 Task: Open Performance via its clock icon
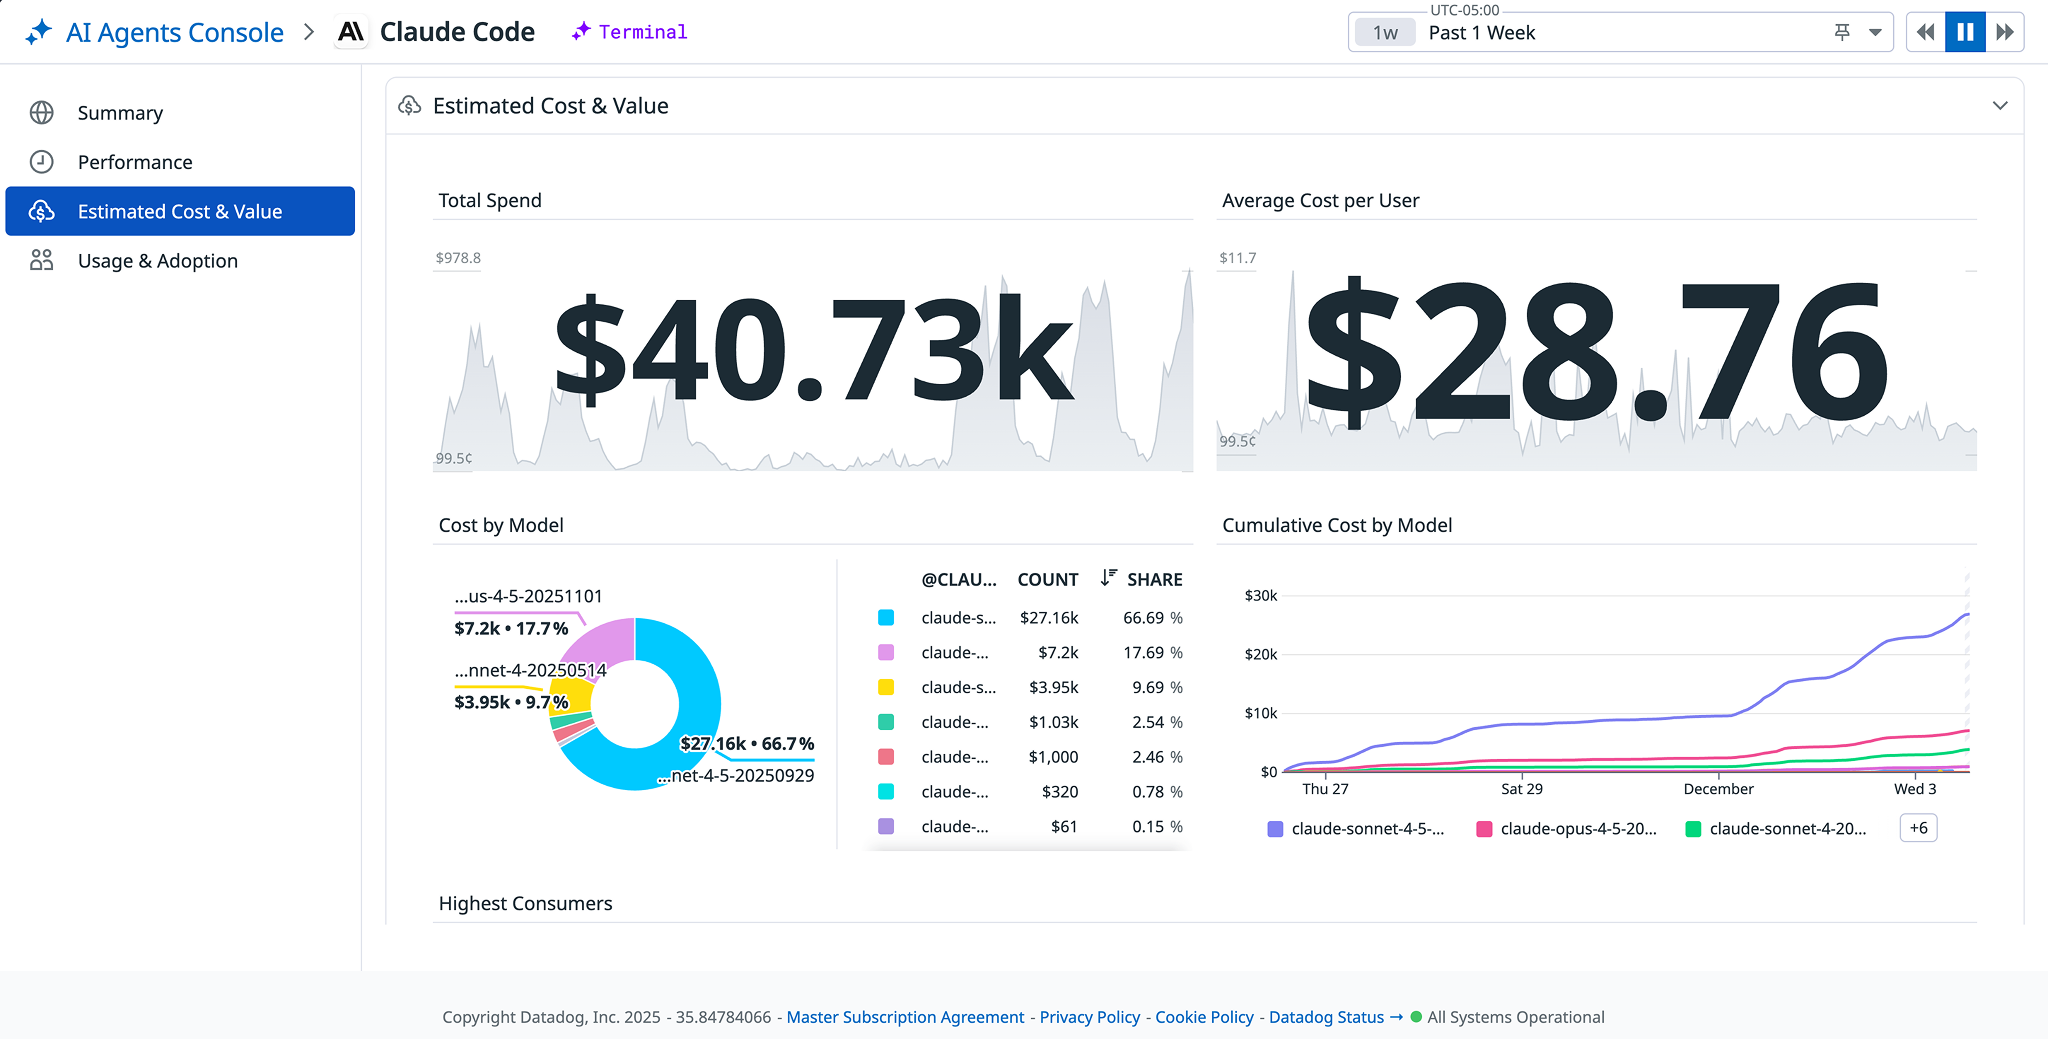coord(41,161)
